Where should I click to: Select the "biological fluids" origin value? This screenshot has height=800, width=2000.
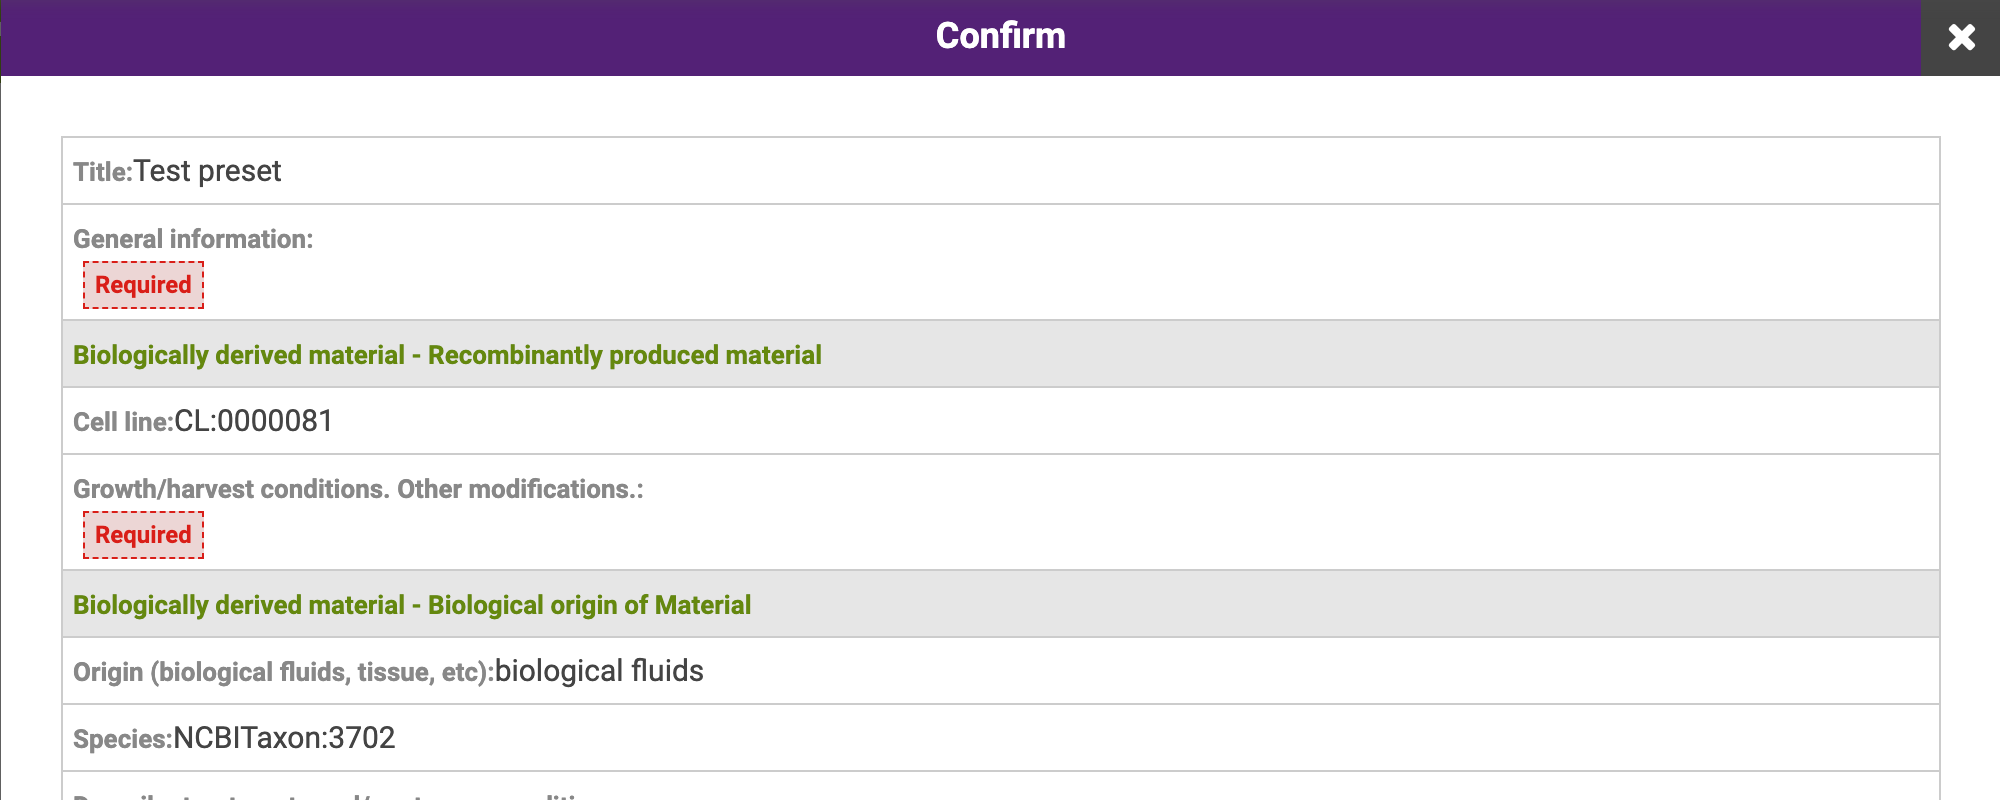pos(599,671)
